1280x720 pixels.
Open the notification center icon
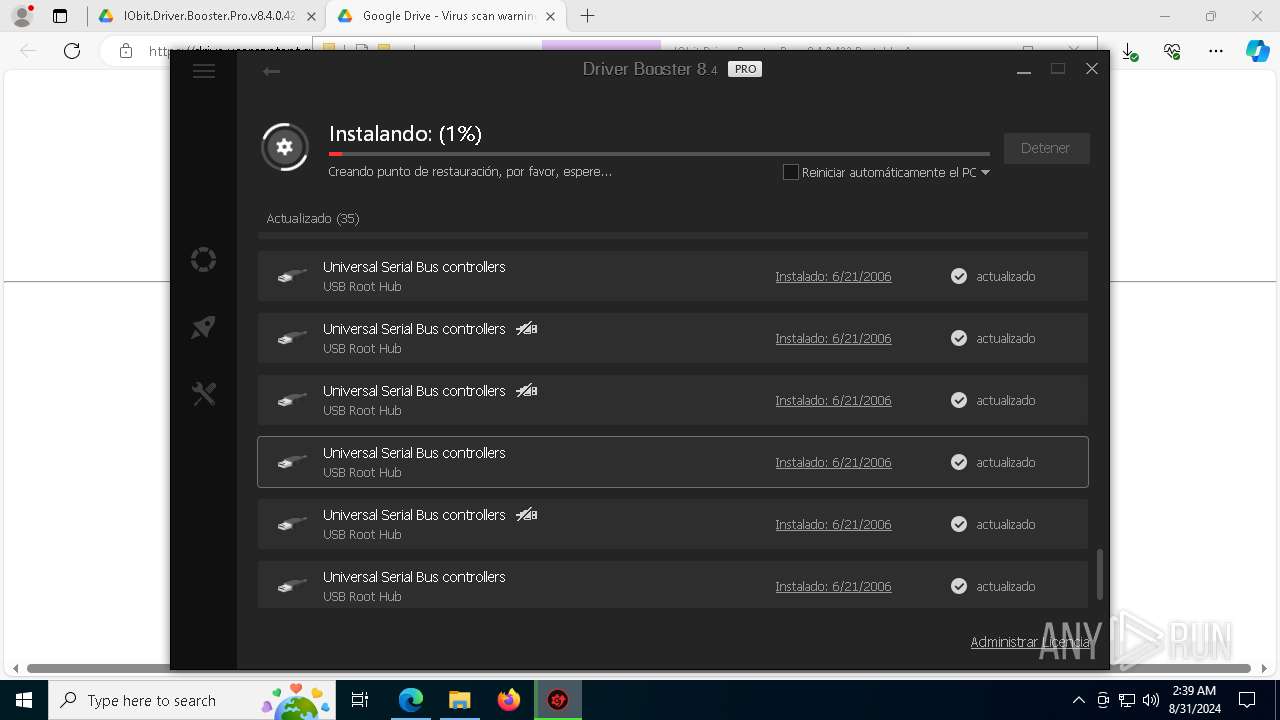click(1247, 700)
